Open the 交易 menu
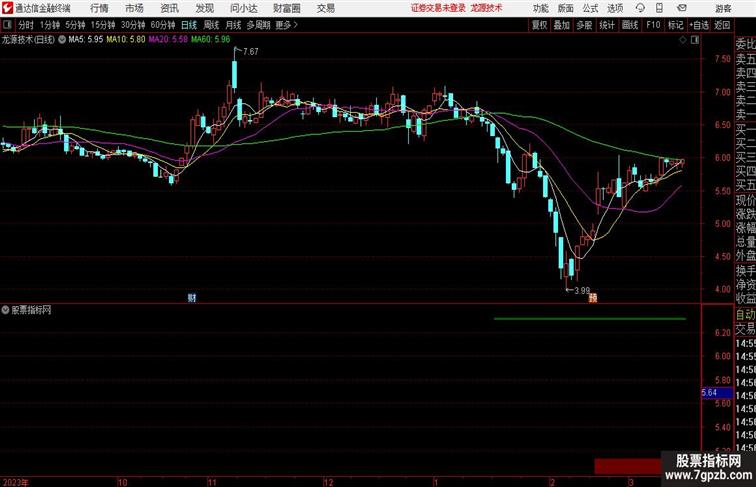Viewport: 756px width, 487px height. point(325,8)
